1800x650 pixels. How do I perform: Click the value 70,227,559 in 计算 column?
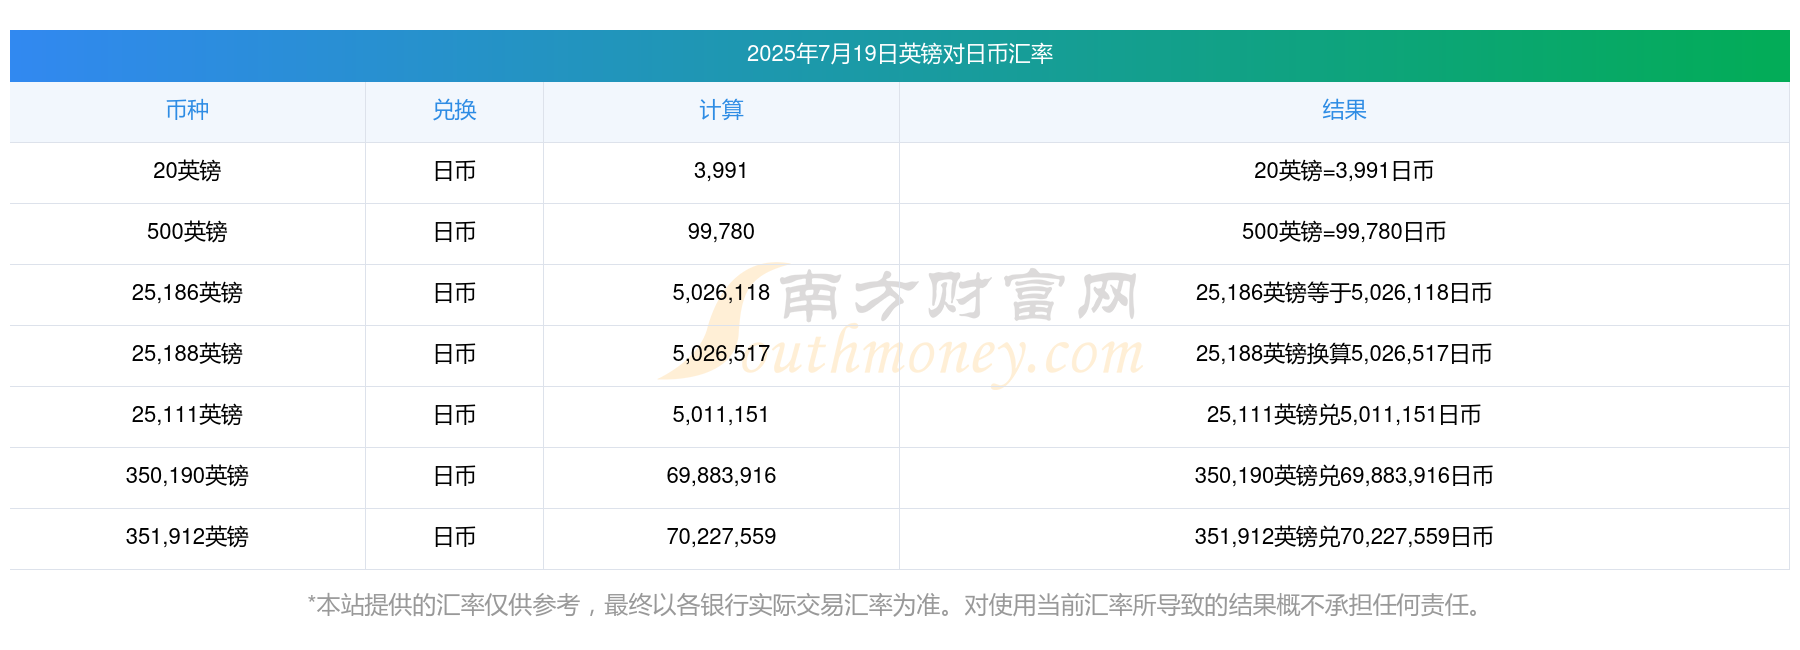pos(721,537)
